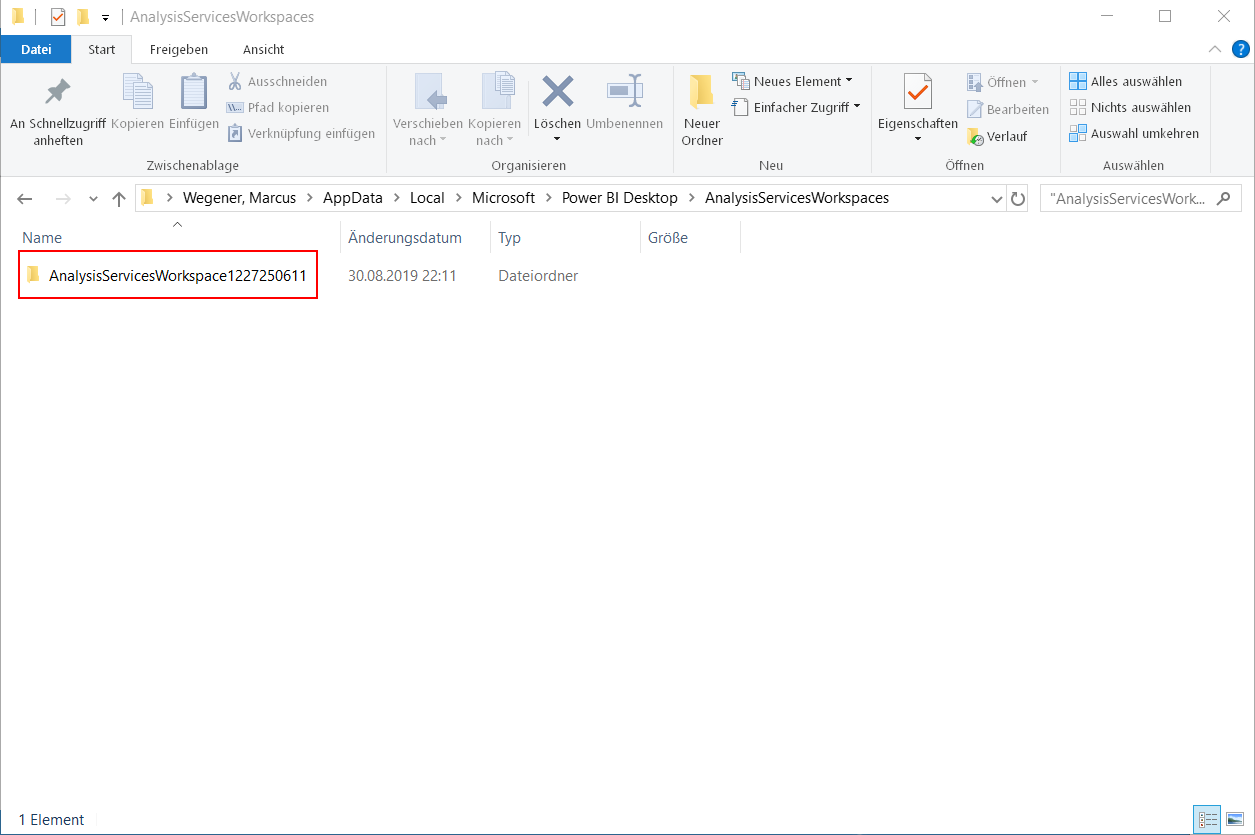Screen dimensions: 1255x835
Task: Click the Umbenennen icon
Action: point(625,92)
